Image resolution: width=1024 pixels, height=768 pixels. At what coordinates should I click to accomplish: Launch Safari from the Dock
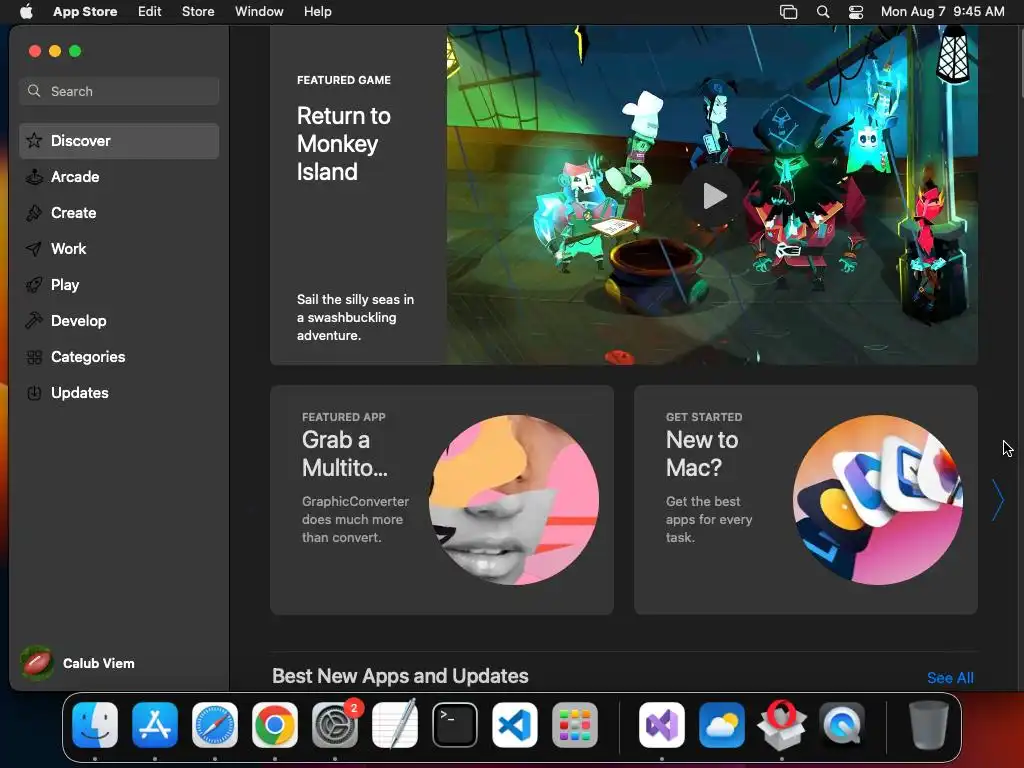pos(215,725)
